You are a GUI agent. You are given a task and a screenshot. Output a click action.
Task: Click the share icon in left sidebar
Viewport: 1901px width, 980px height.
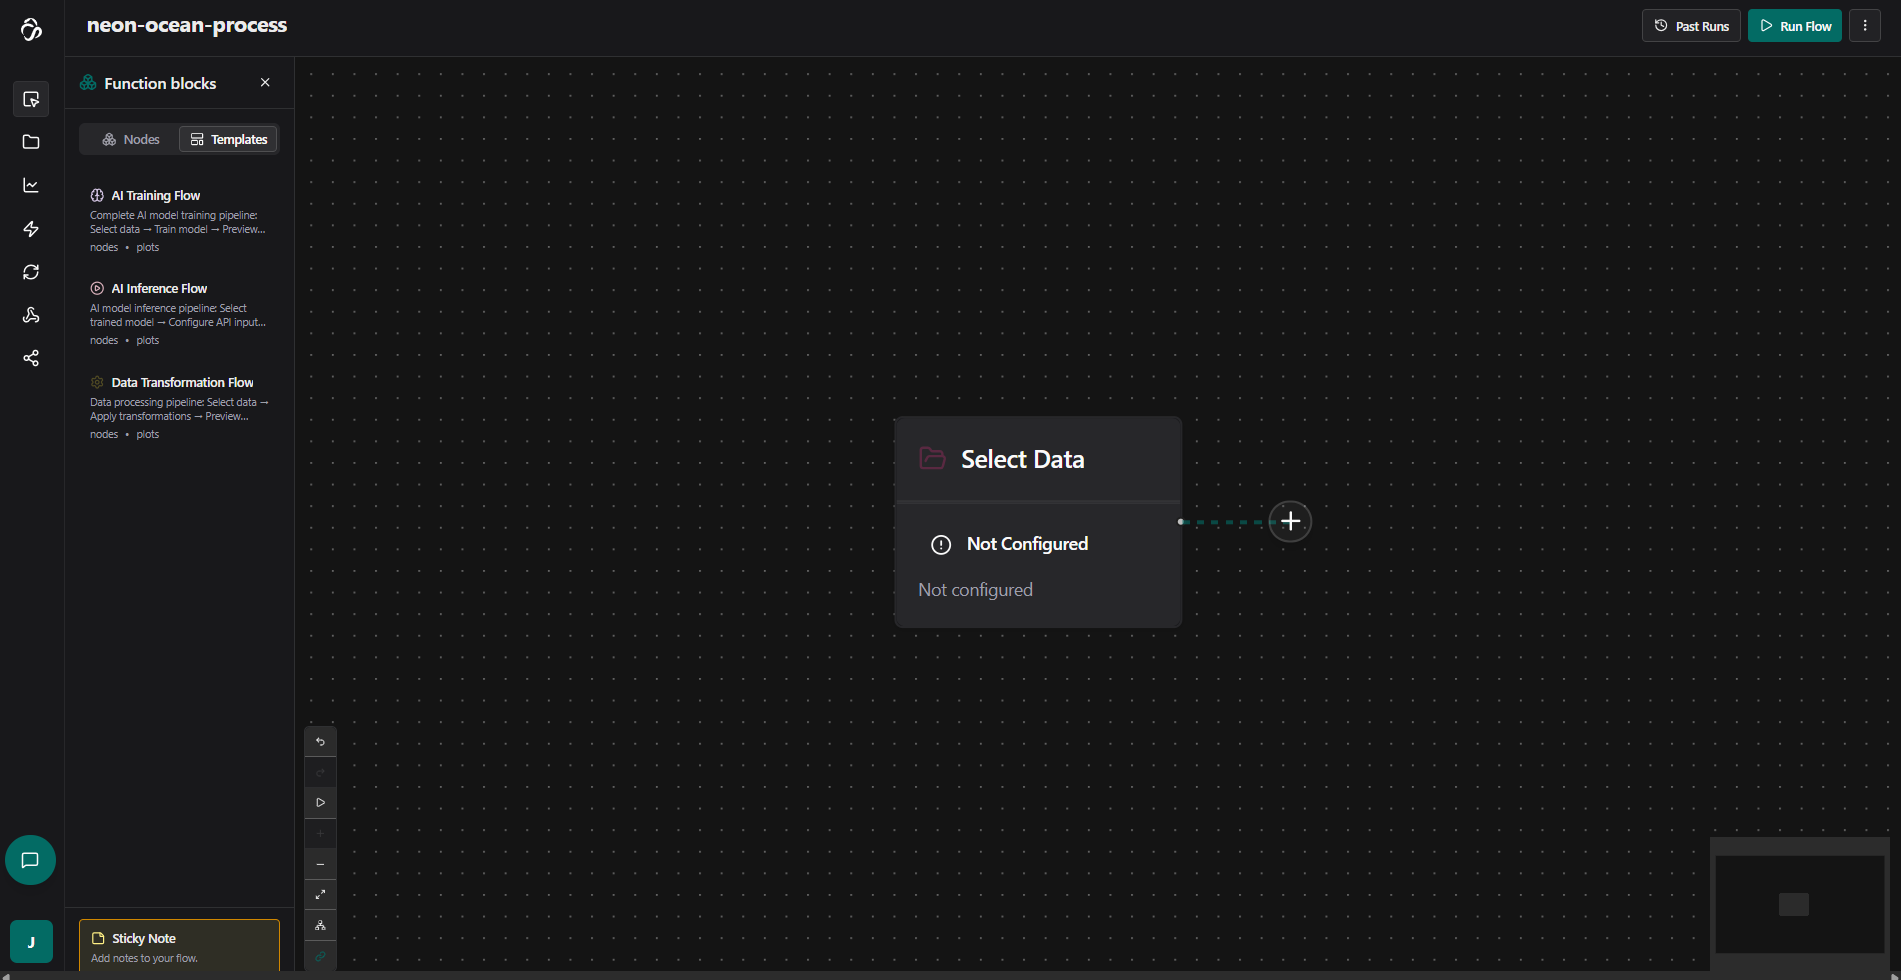pos(31,358)
